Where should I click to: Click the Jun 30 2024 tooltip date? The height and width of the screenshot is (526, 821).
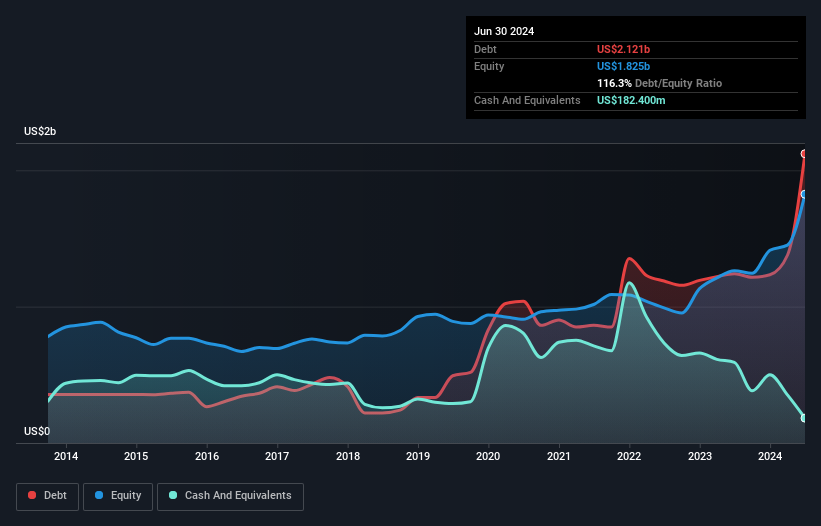point(504,31)
